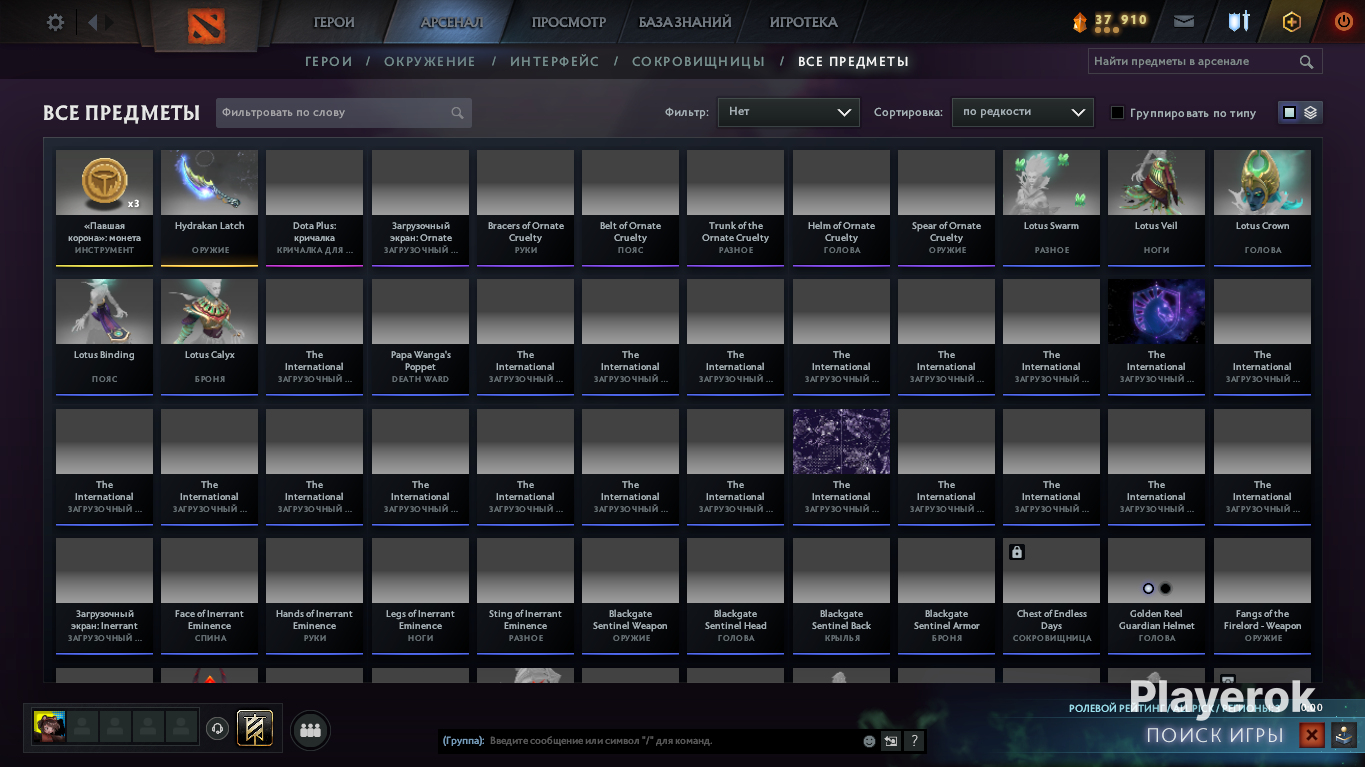Click the player avatar in party bar
The width and height of the screenshot is (1365, 767).
(x=49, y=727)
